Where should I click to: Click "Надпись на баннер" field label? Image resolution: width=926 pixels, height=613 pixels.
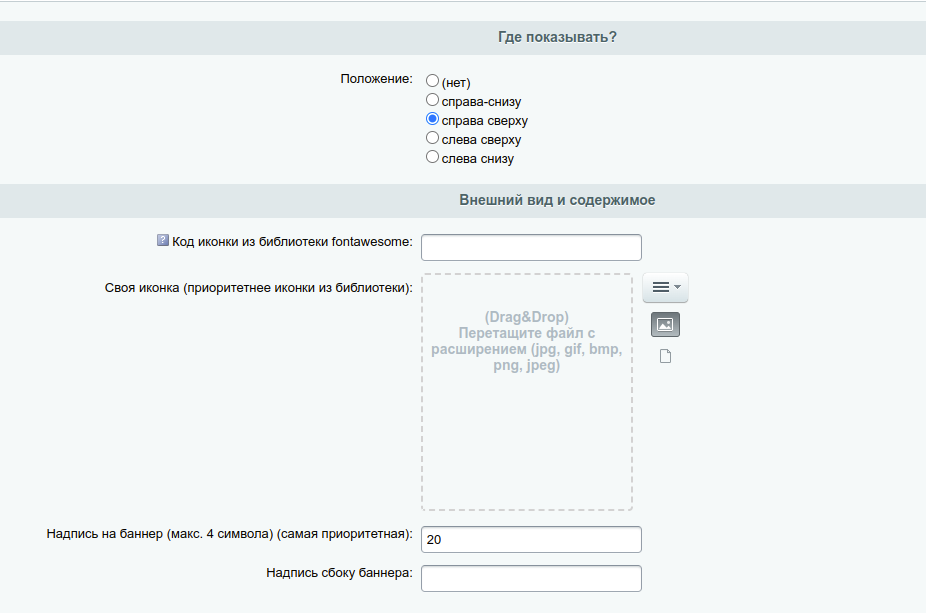(x=230, y=534)
